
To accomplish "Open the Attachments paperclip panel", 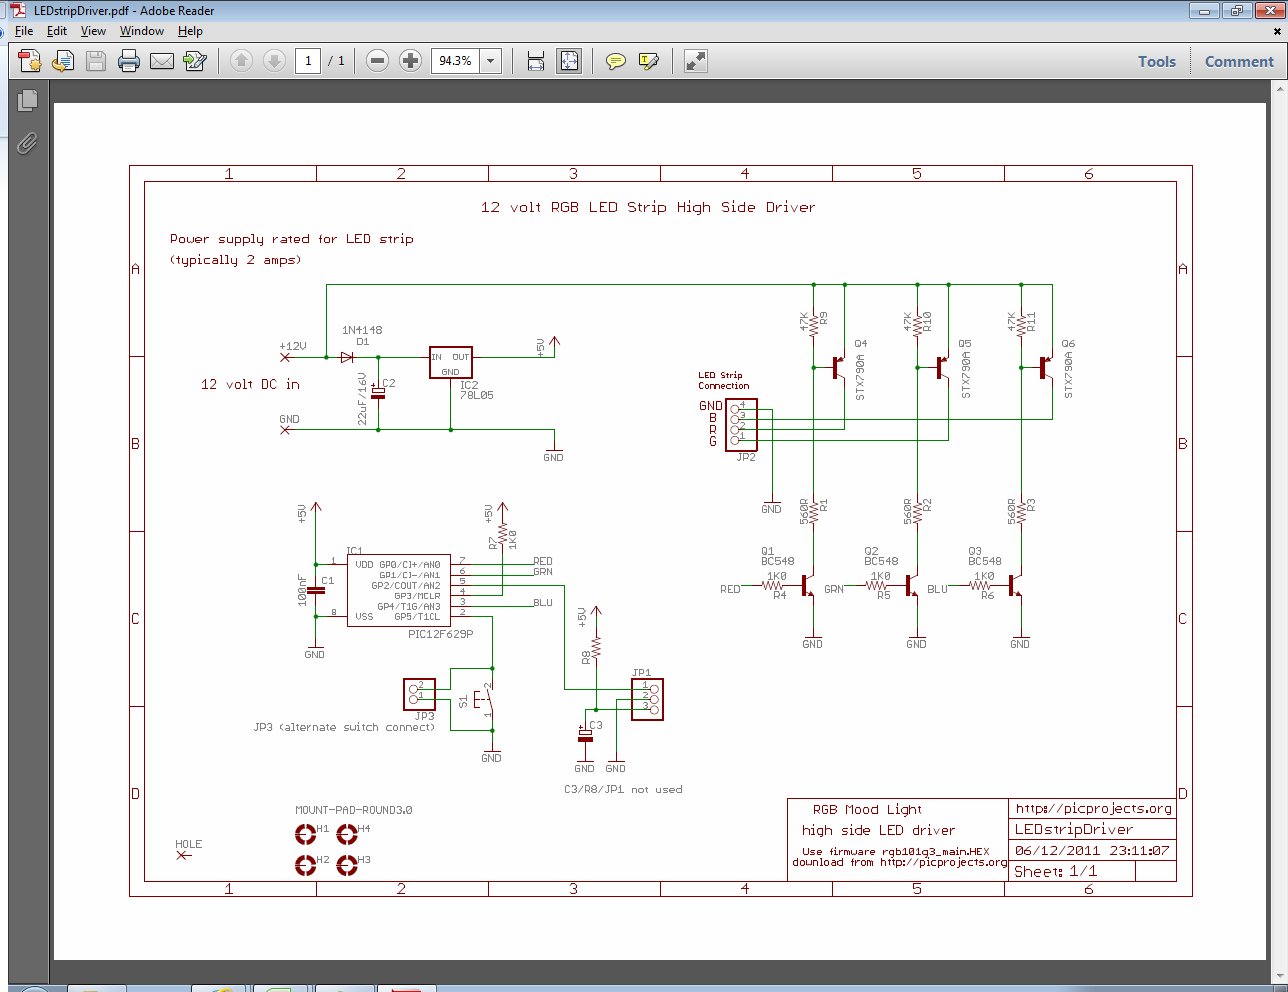I will point(27,143).
